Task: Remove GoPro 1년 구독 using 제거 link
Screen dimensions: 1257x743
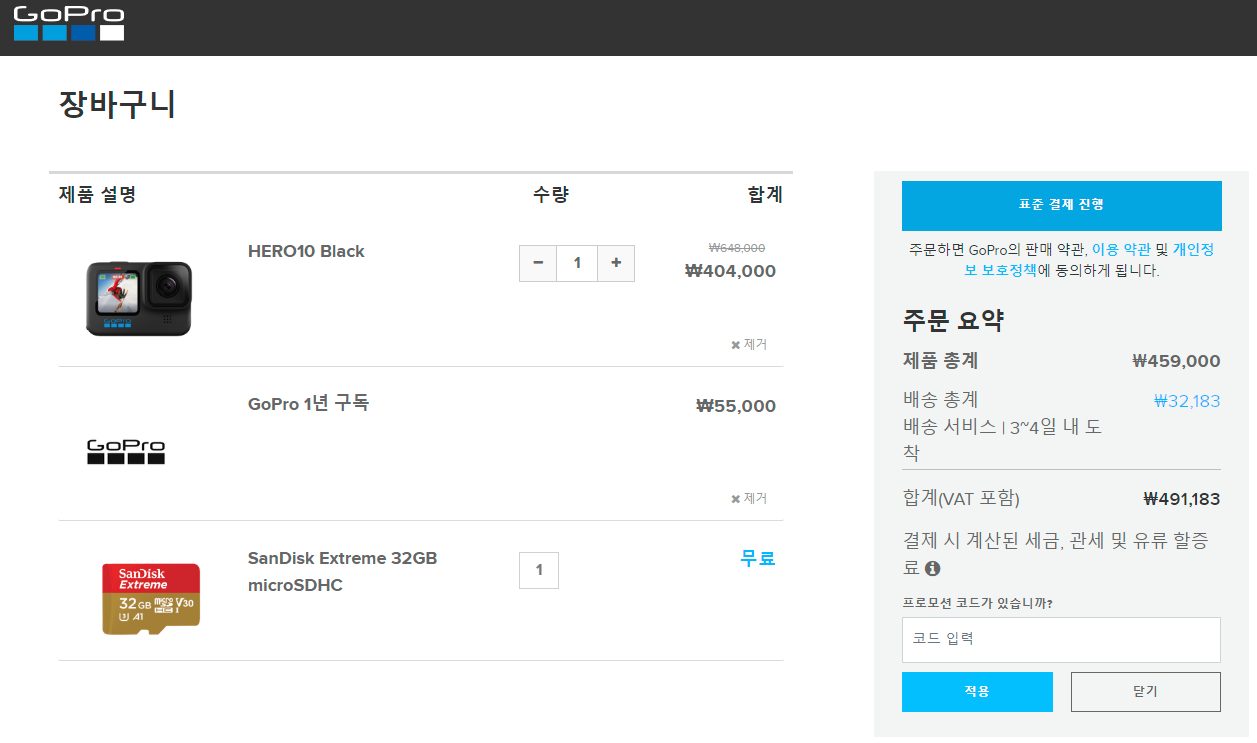Action: (x=749, y=498)
